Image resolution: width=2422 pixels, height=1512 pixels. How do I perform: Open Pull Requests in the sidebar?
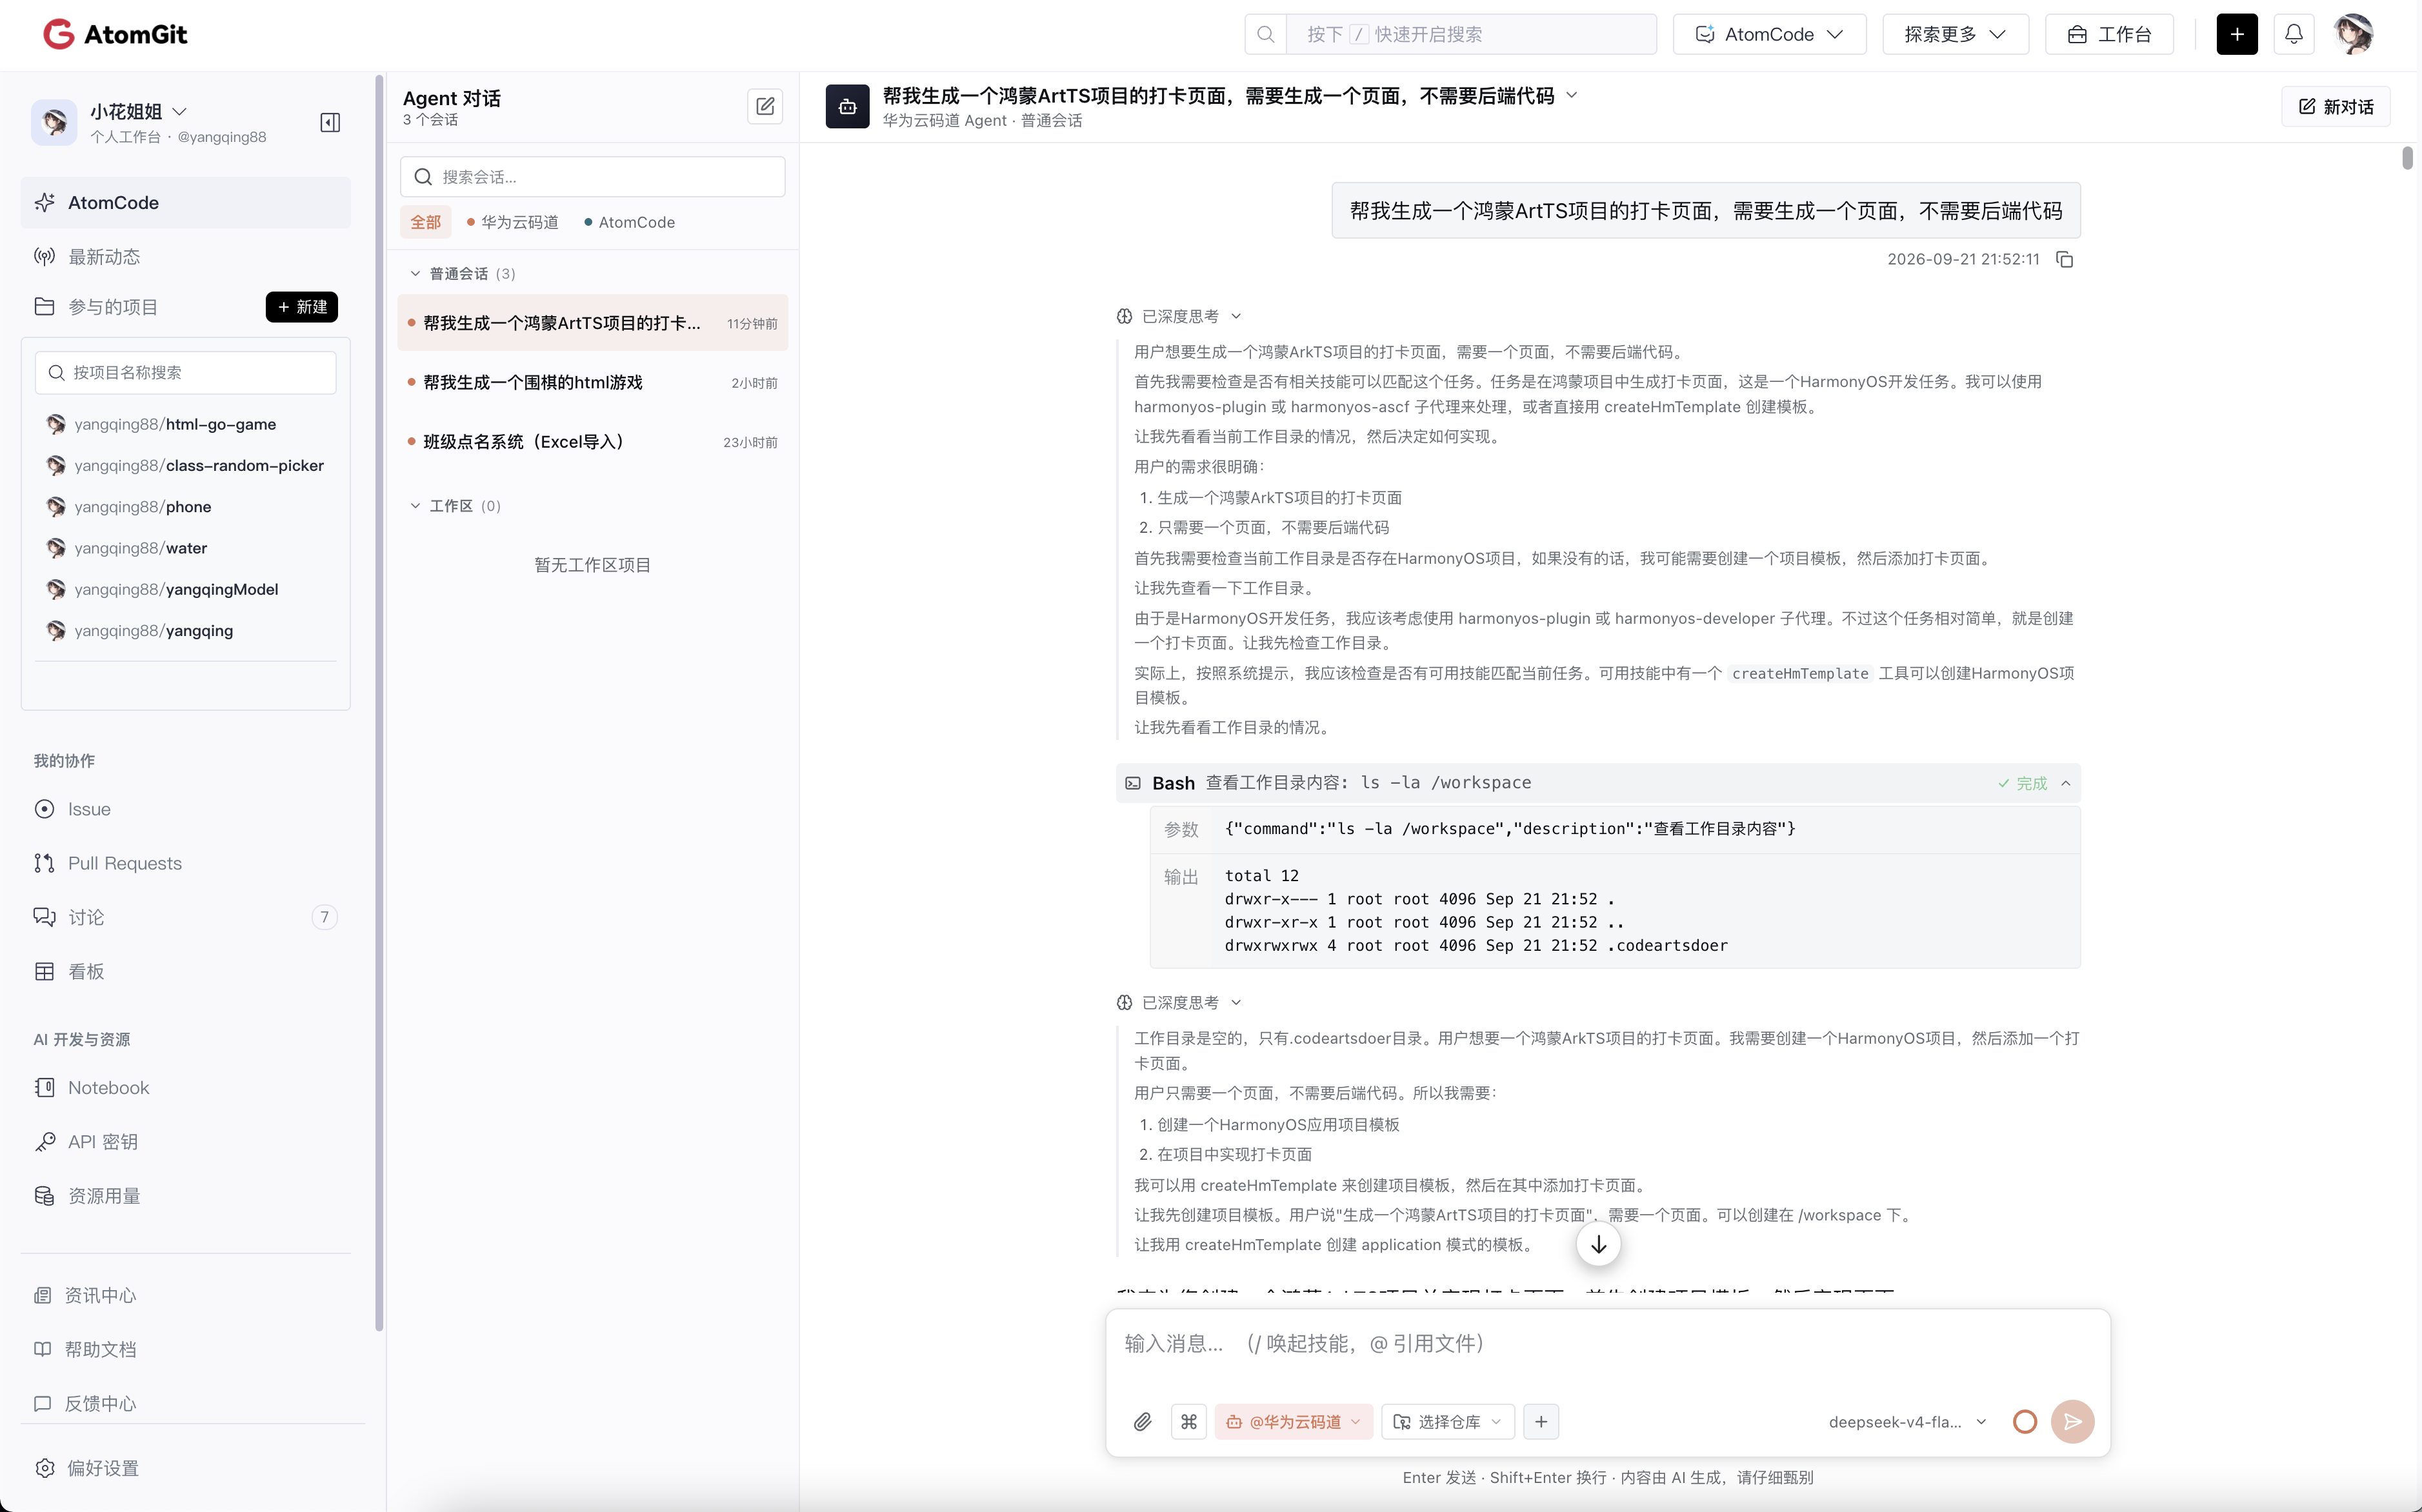click(x=185, y=863)
